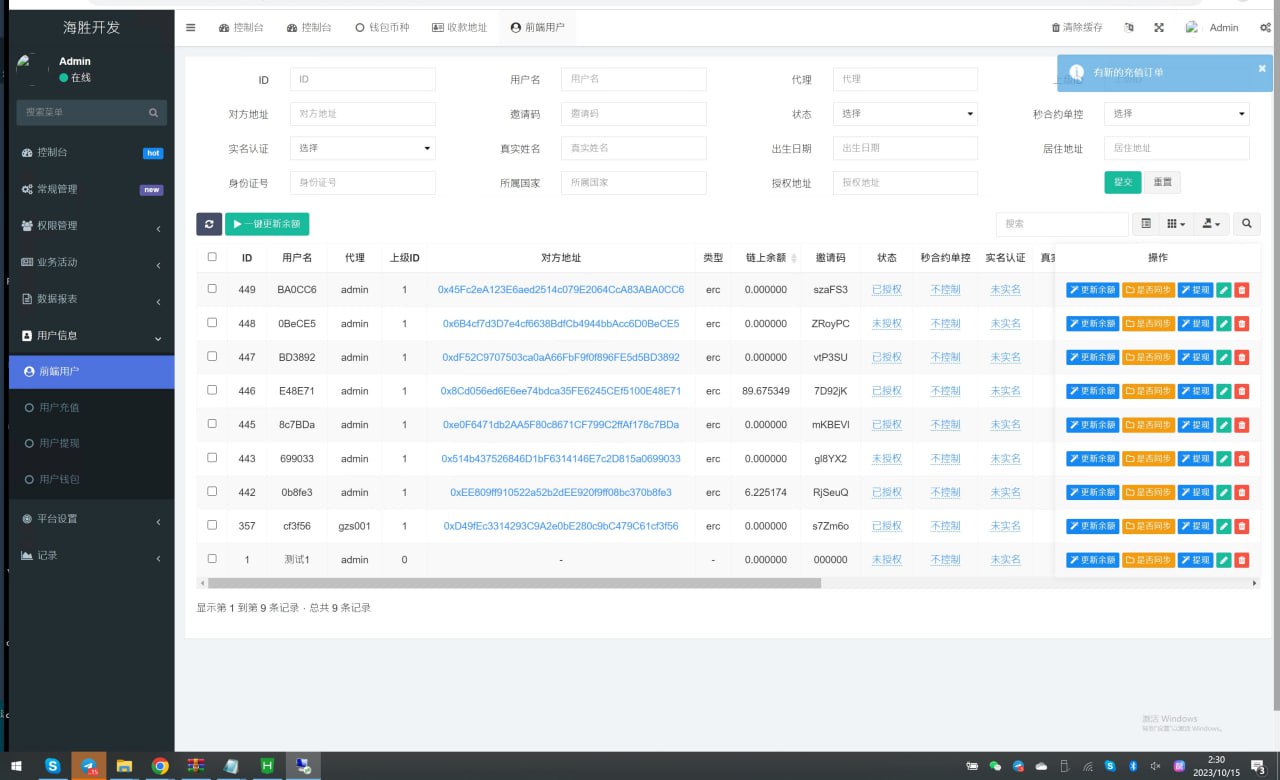The width and height of the screenshot is (1280, 780).
Task: Switch to the 前端用户 tab
Action: pos(537,28)
